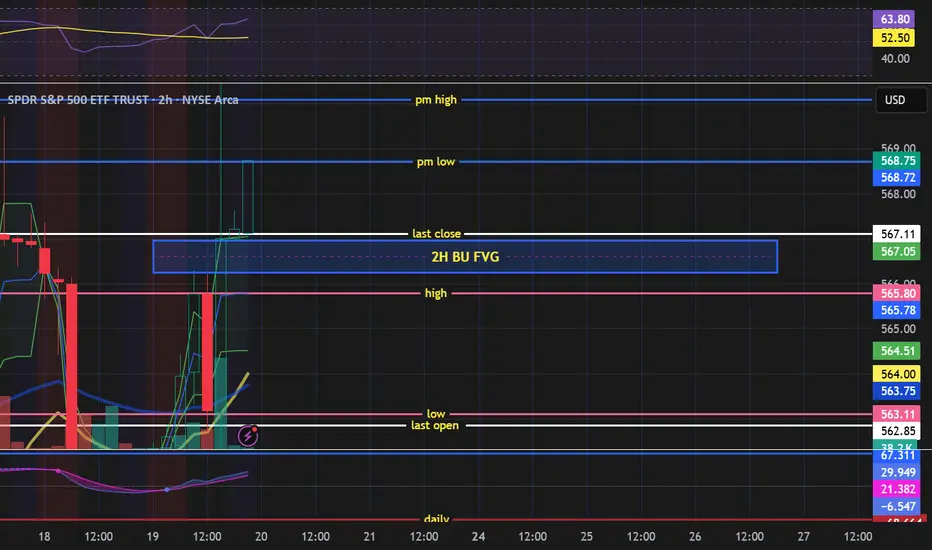Click the white 562.85 price tag
Screen dimensions: 932x550
tap(896, 430)
